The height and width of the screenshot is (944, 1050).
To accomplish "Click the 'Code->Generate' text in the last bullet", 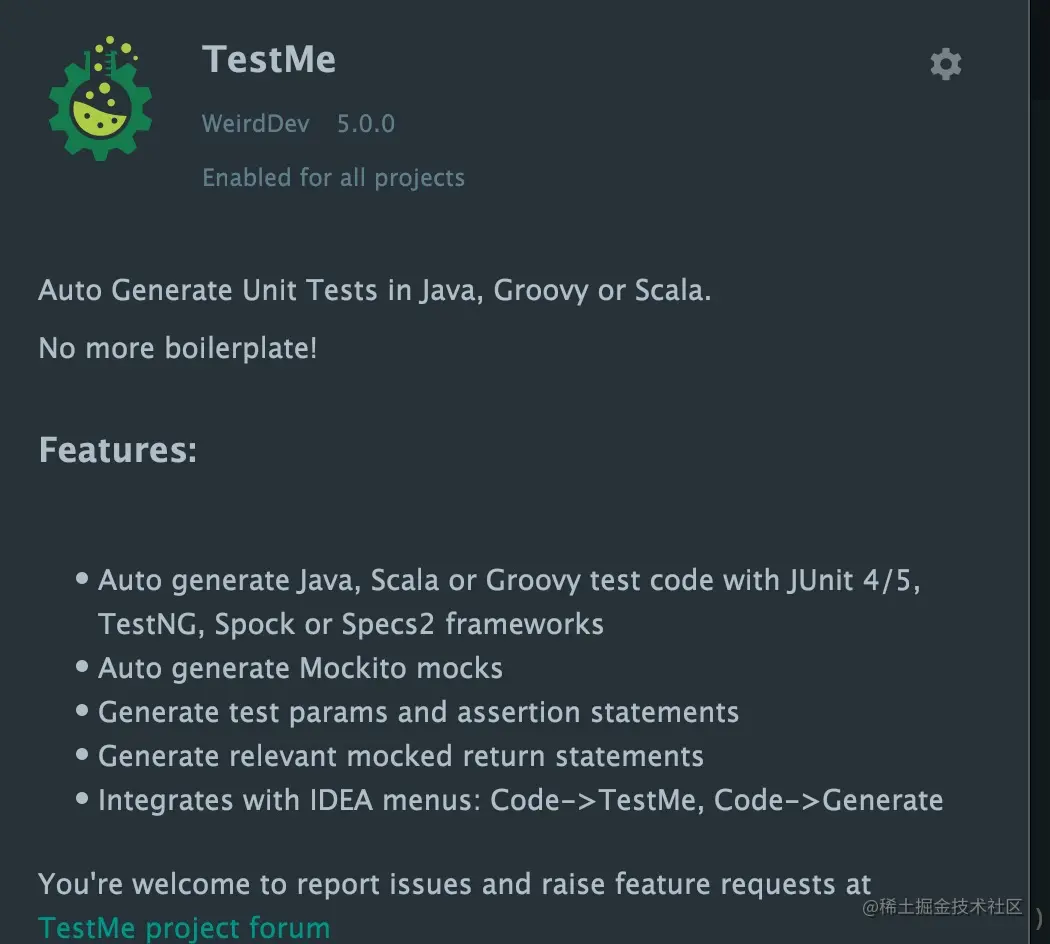I will (828, 800).
